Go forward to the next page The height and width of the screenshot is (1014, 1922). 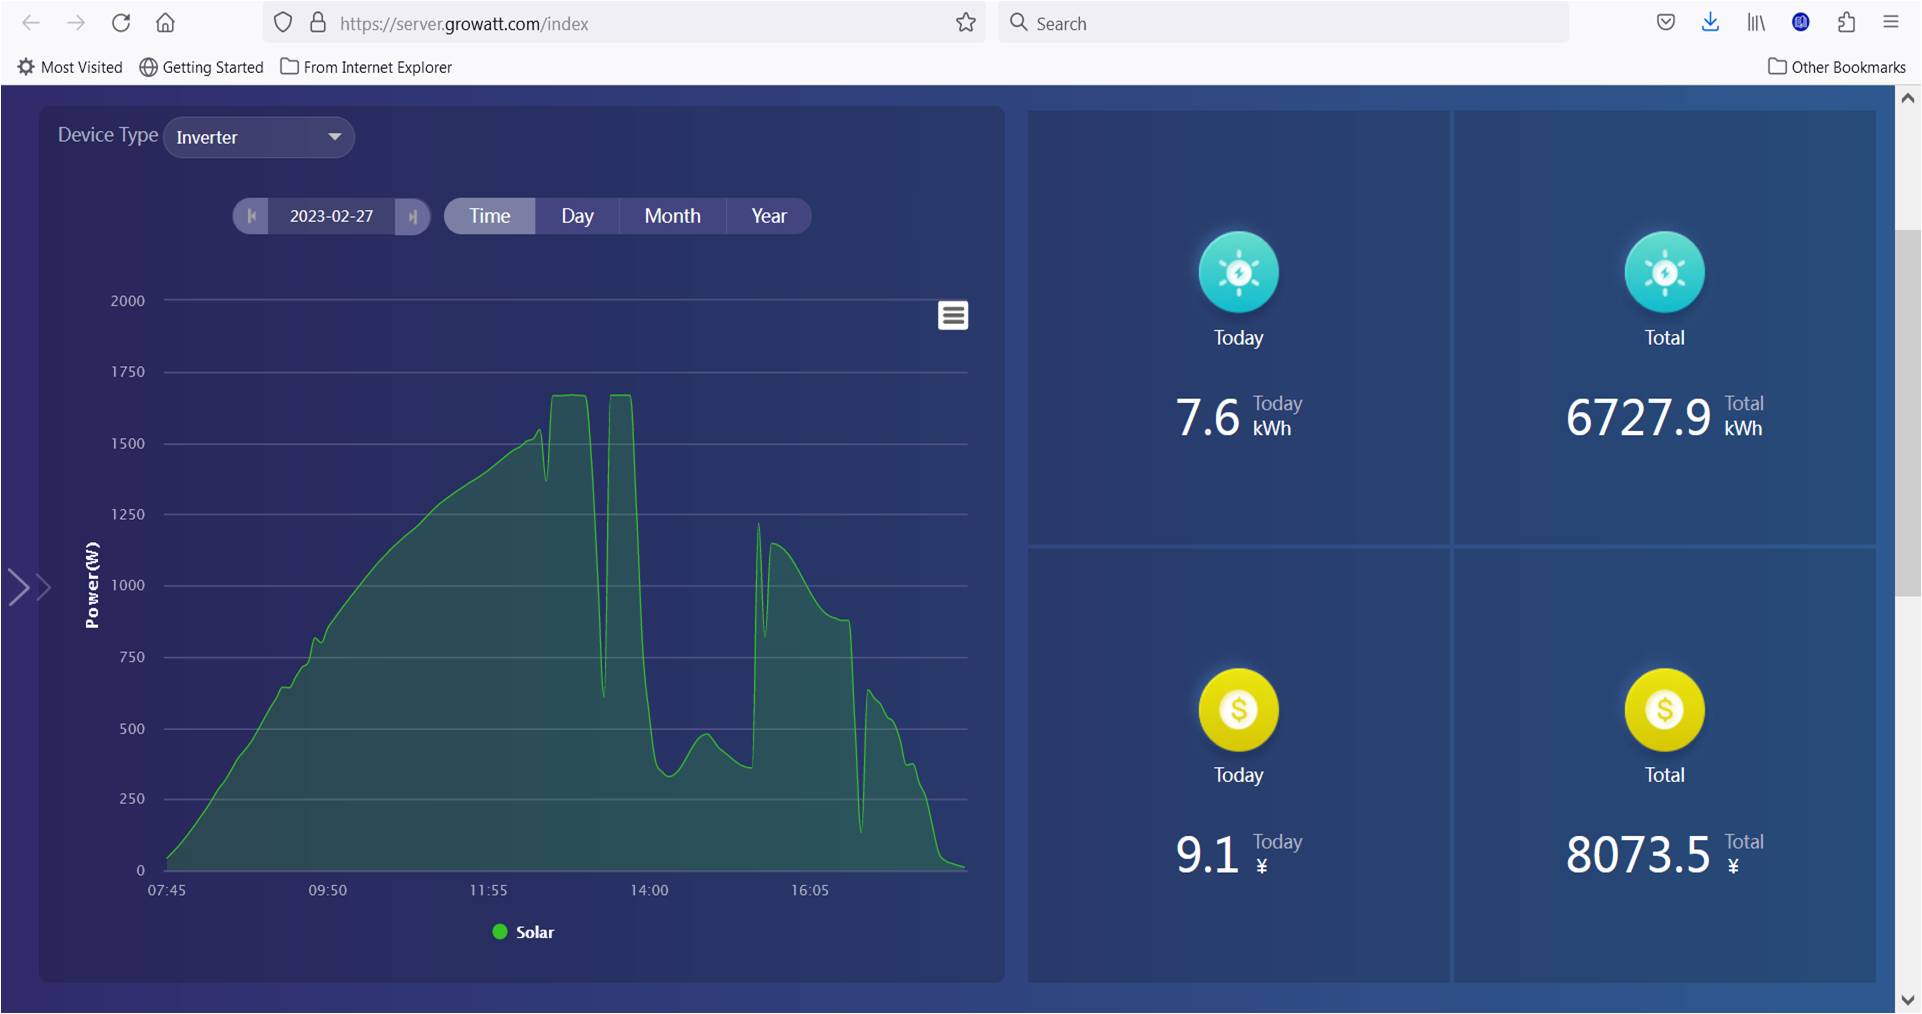point(76,23)
